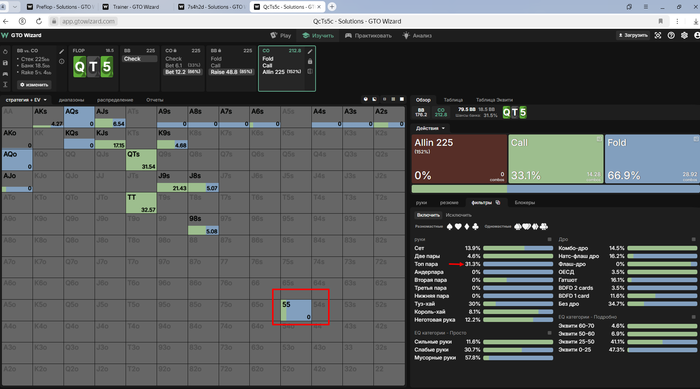The width and height of the screenshot is (700, 389).
Task: Toggle the offsuit spade suit filter
Action: click(x=450, y=226)
